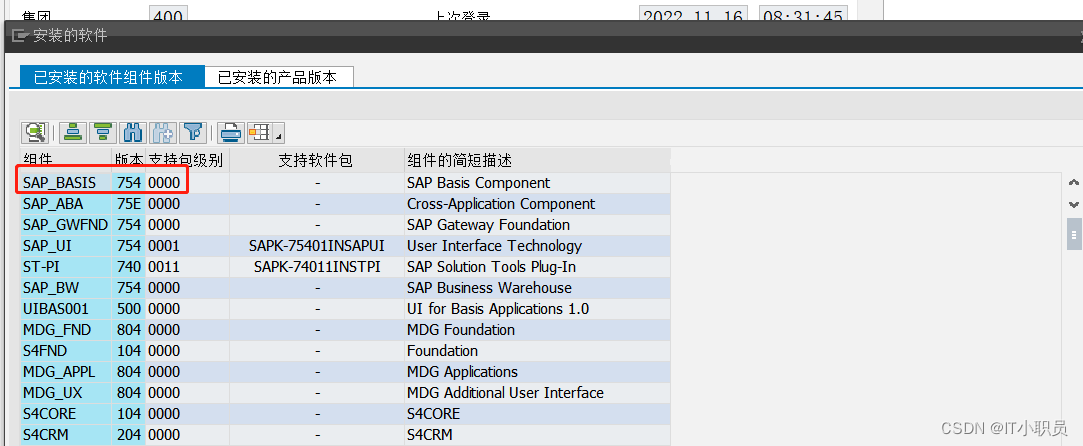Select the SAP_BW component cell
This screenshot has width=1083, height=446.
click(66, 287)
